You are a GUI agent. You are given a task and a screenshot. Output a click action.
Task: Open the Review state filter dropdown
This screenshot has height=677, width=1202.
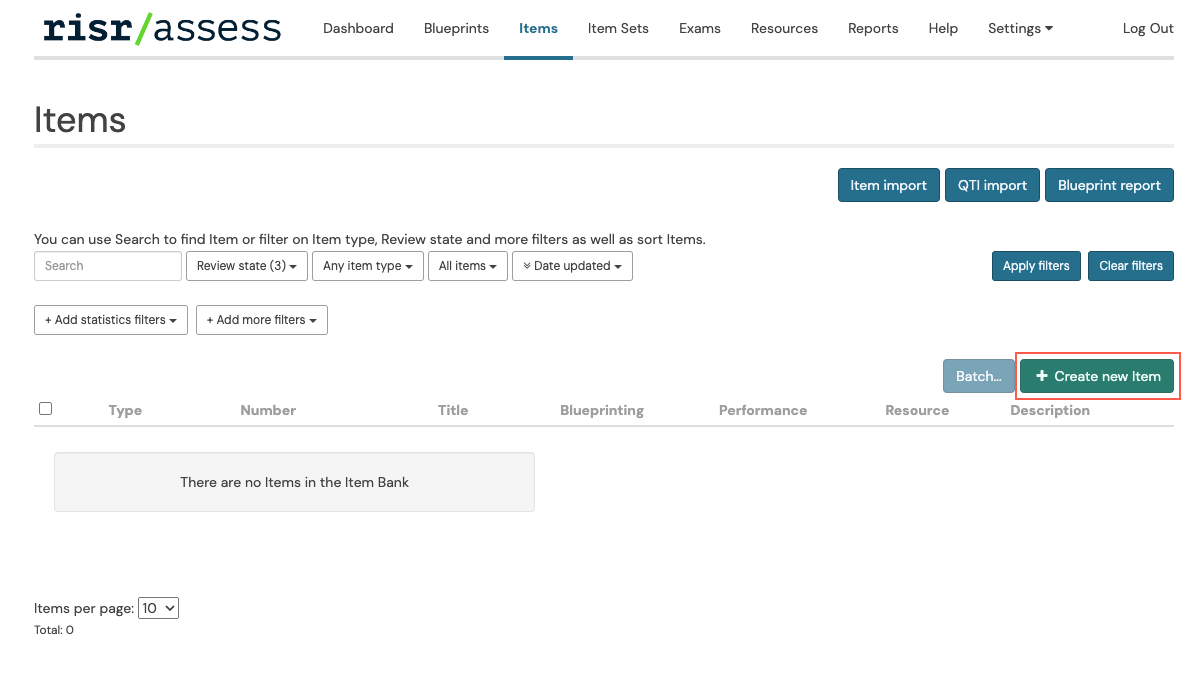(246, 266)
